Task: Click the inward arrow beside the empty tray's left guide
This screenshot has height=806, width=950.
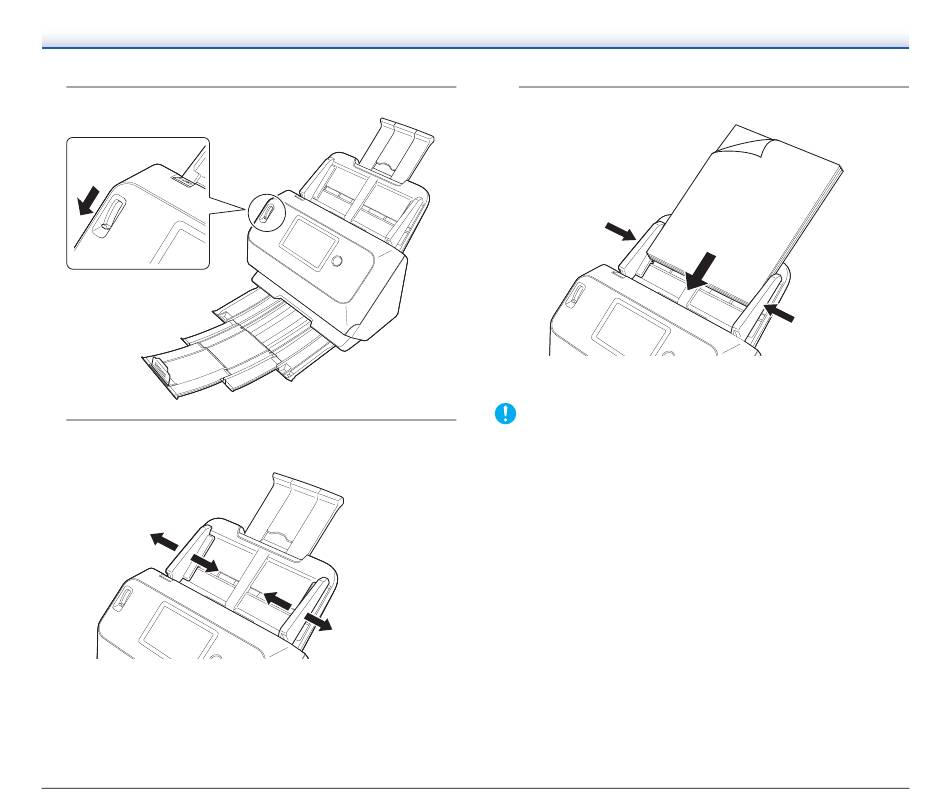Action: click(x=204, y=563)
